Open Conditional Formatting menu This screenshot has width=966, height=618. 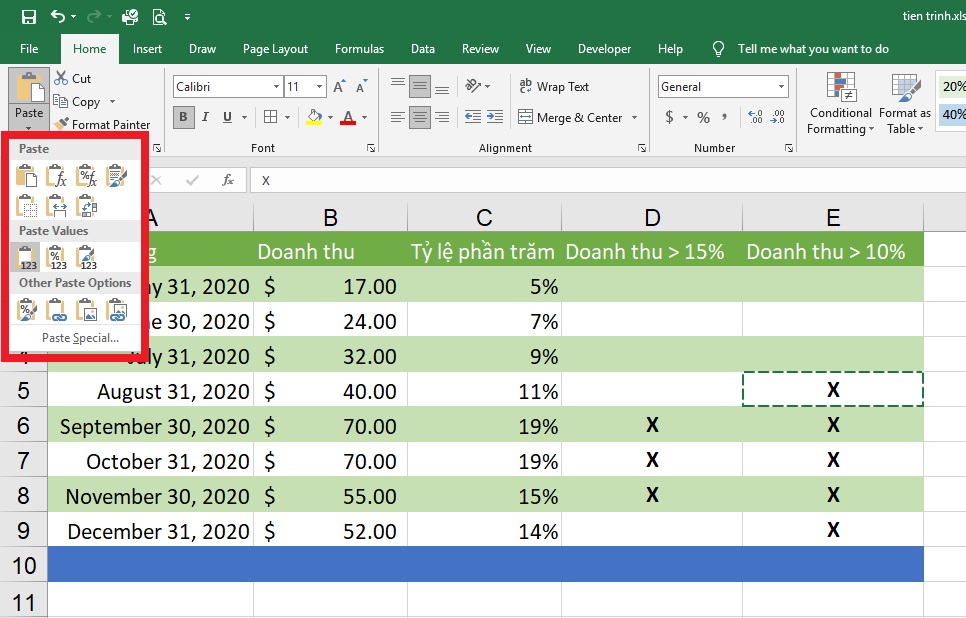pos(840,102)
